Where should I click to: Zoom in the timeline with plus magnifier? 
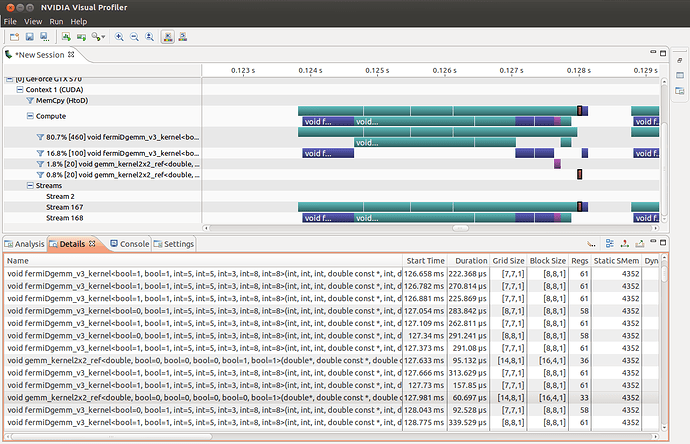pyautogui.click(x=119, y=37)
